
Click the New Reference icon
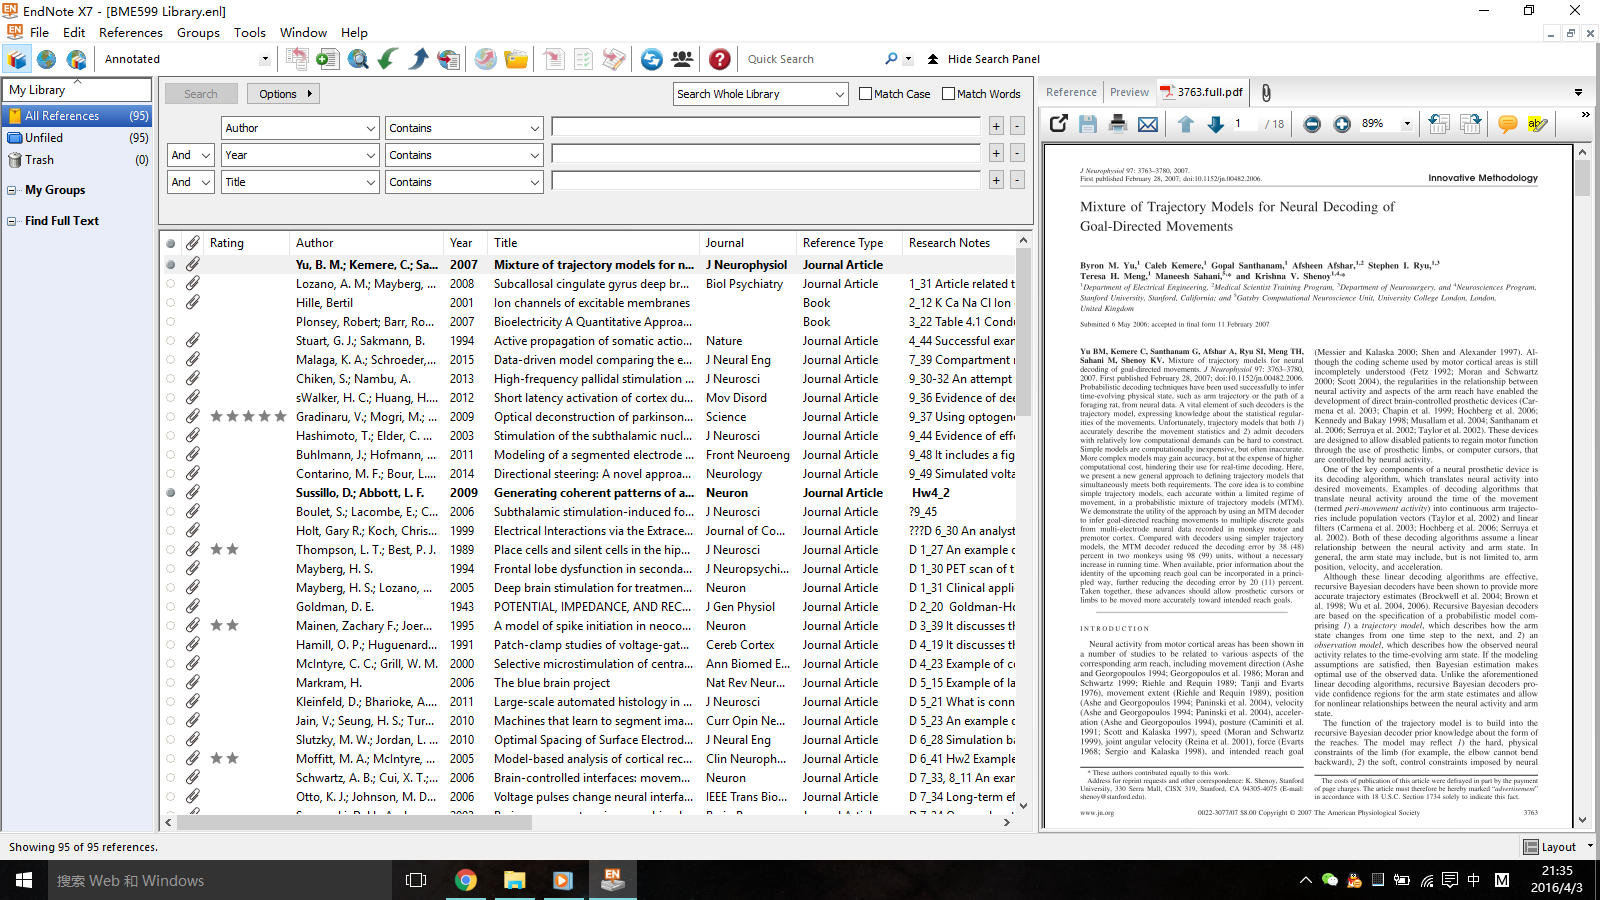click(327, 59)
